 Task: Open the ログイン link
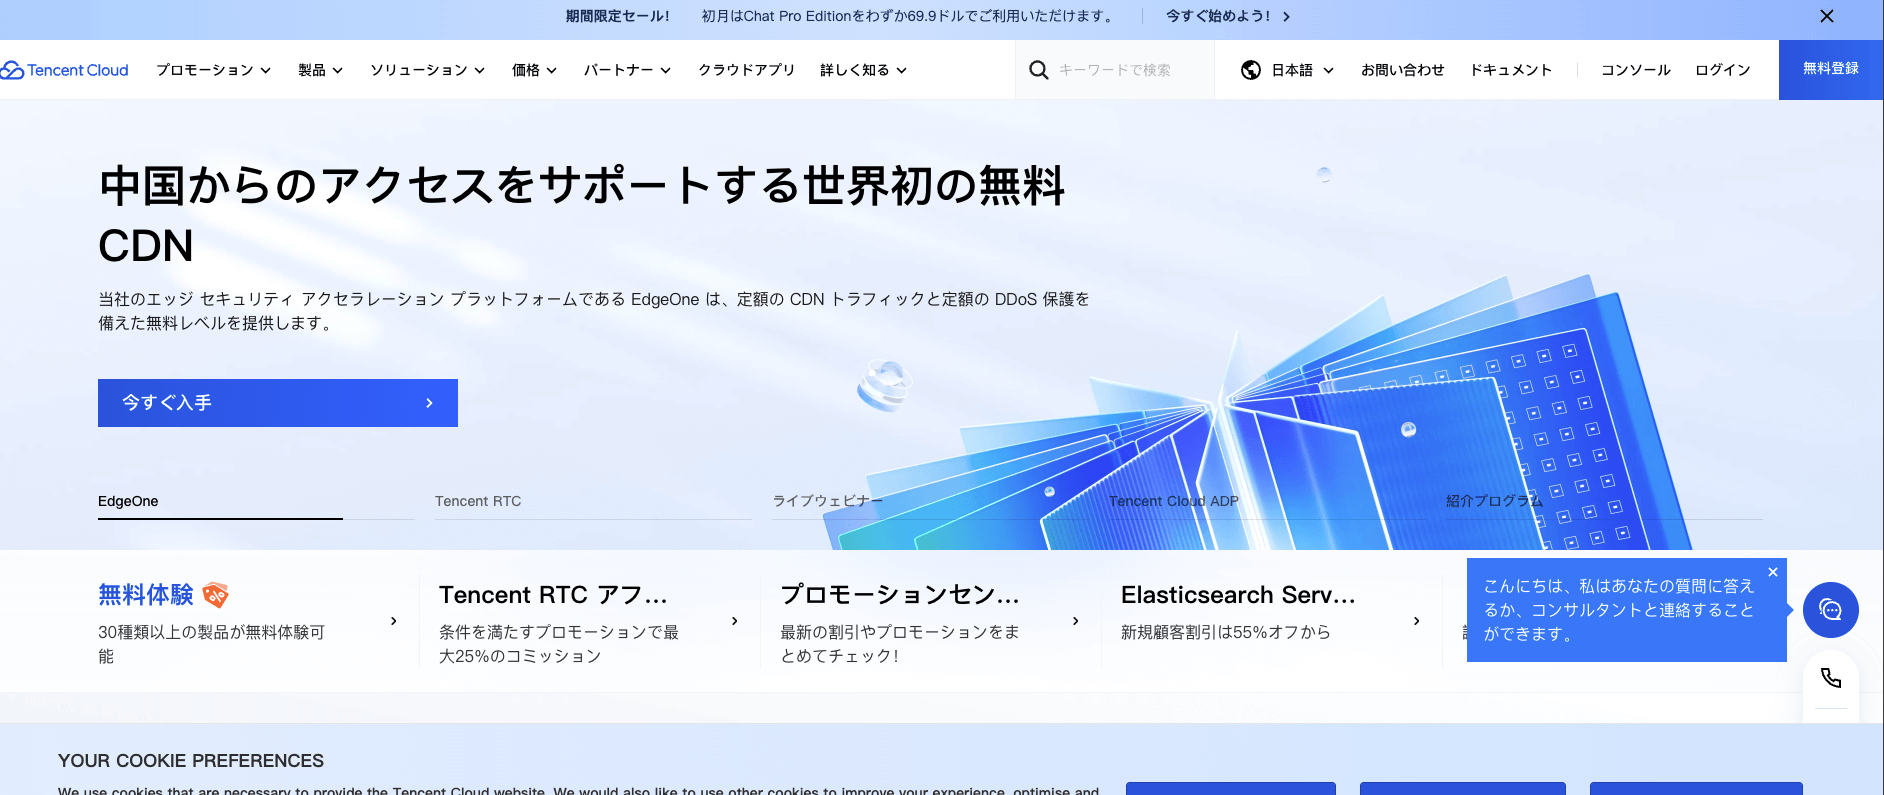(1723, 70)
